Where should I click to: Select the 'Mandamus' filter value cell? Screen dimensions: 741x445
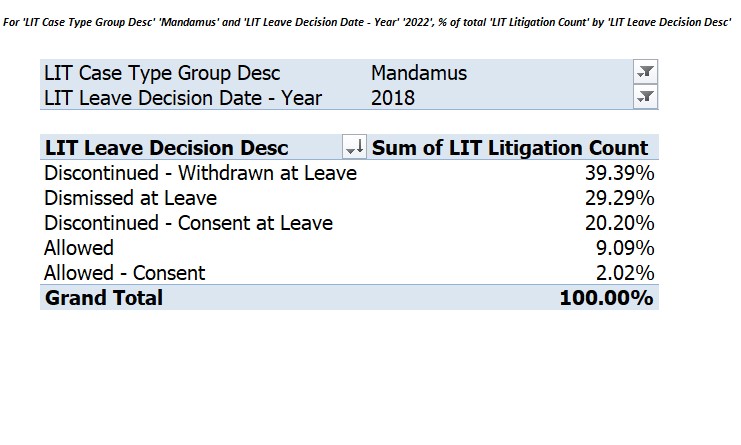click(419, 73)
